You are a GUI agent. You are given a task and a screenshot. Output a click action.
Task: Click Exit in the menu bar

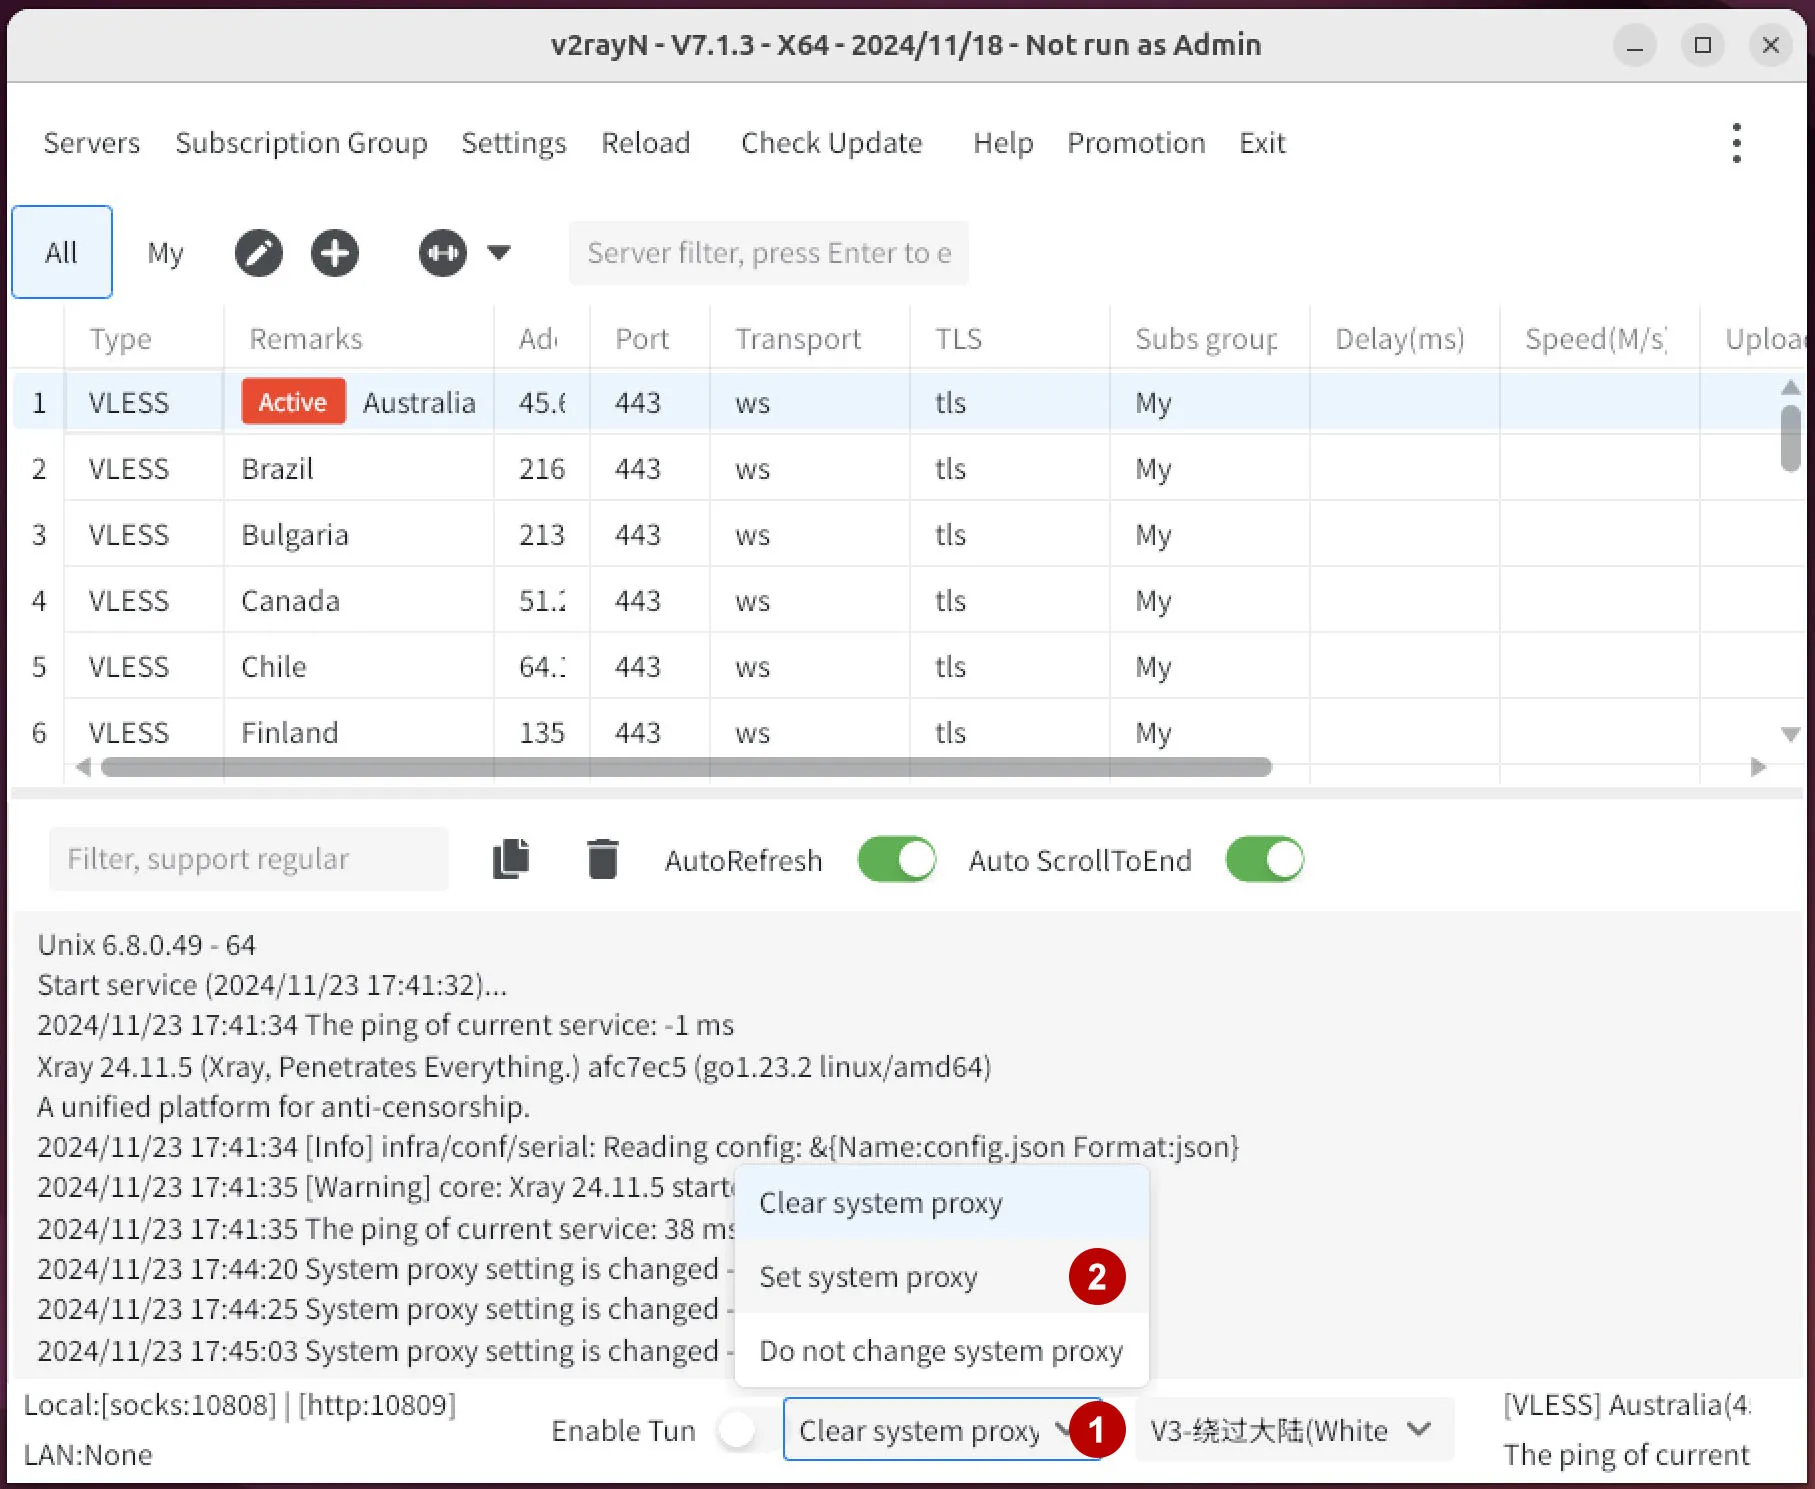tap(1262, 143)
